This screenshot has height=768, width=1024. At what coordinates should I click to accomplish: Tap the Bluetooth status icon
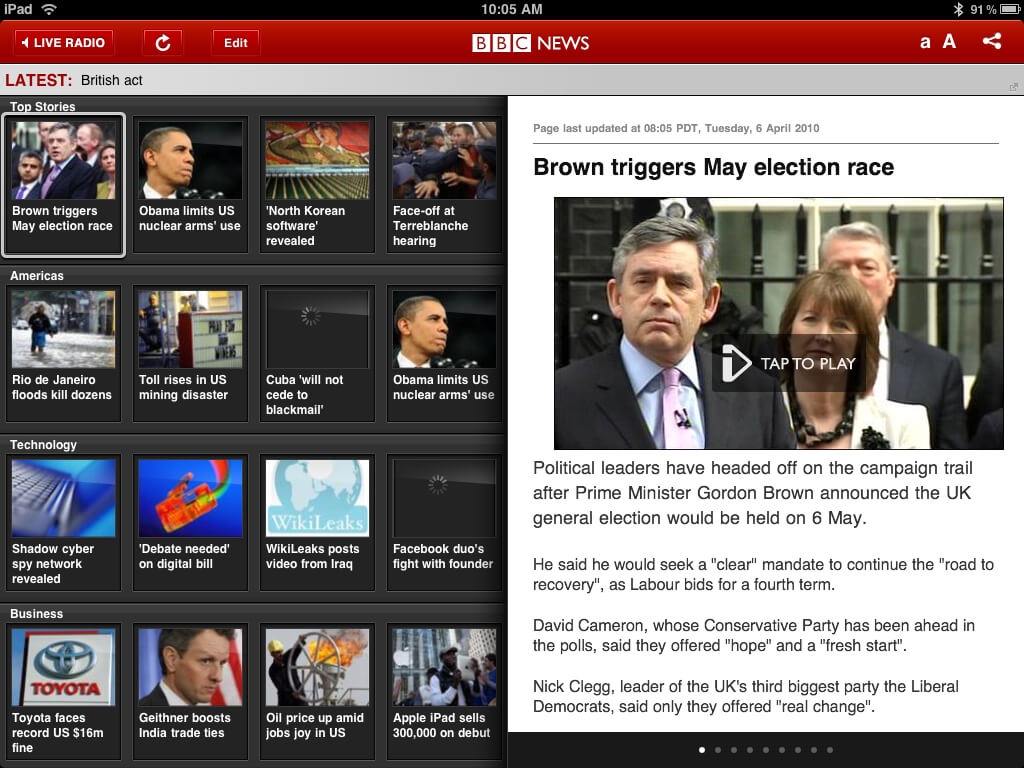click(x=958, y=9)
